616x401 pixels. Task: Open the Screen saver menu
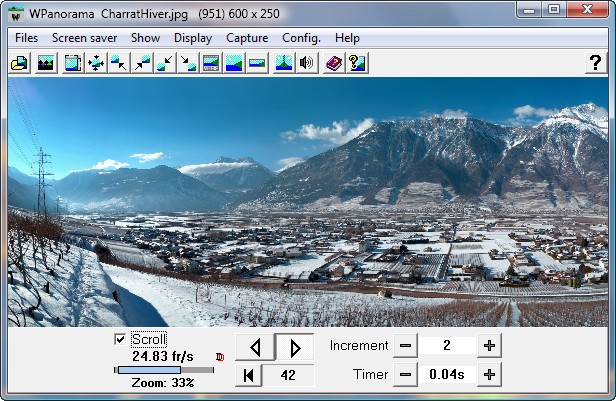pos(84,38)
